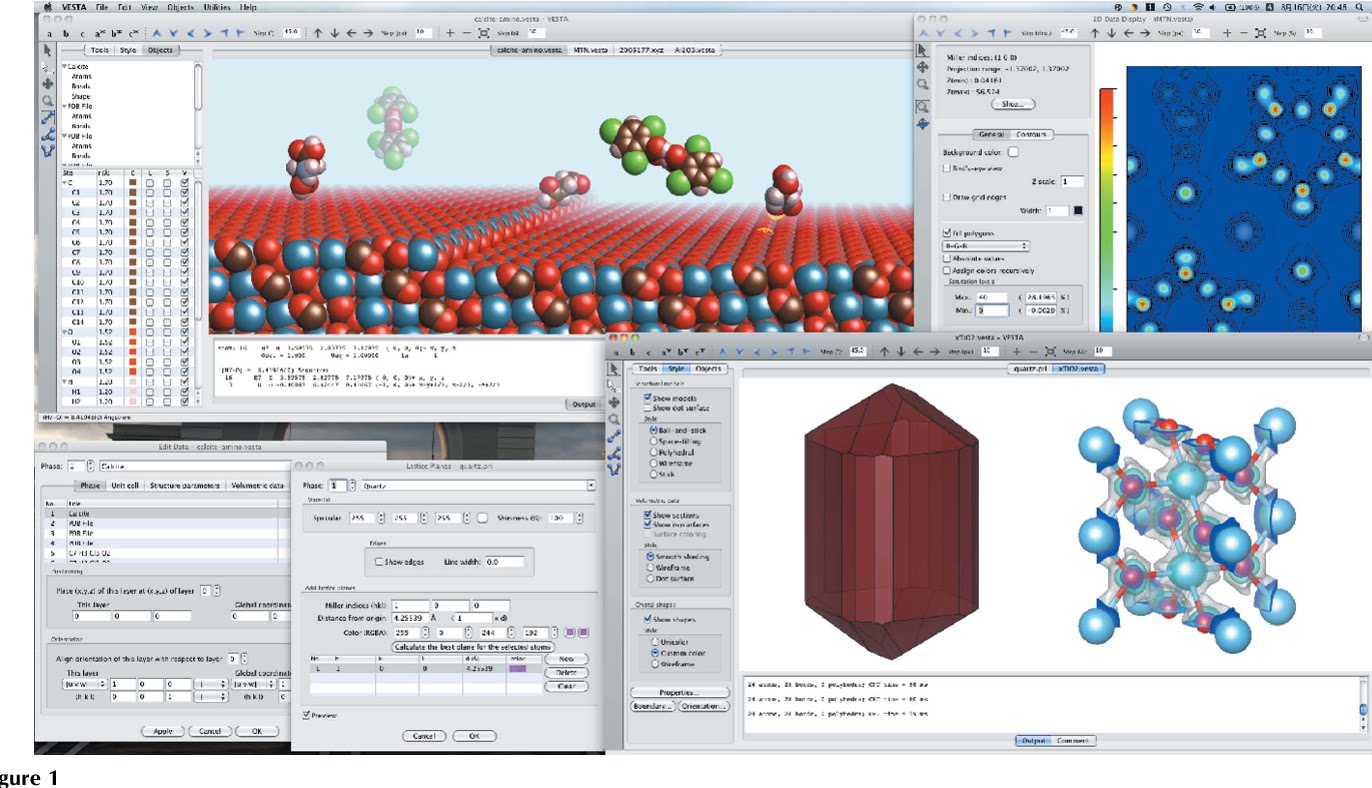Fit to window icon in XTiO2 toolbar

(x=1050, y=352)
